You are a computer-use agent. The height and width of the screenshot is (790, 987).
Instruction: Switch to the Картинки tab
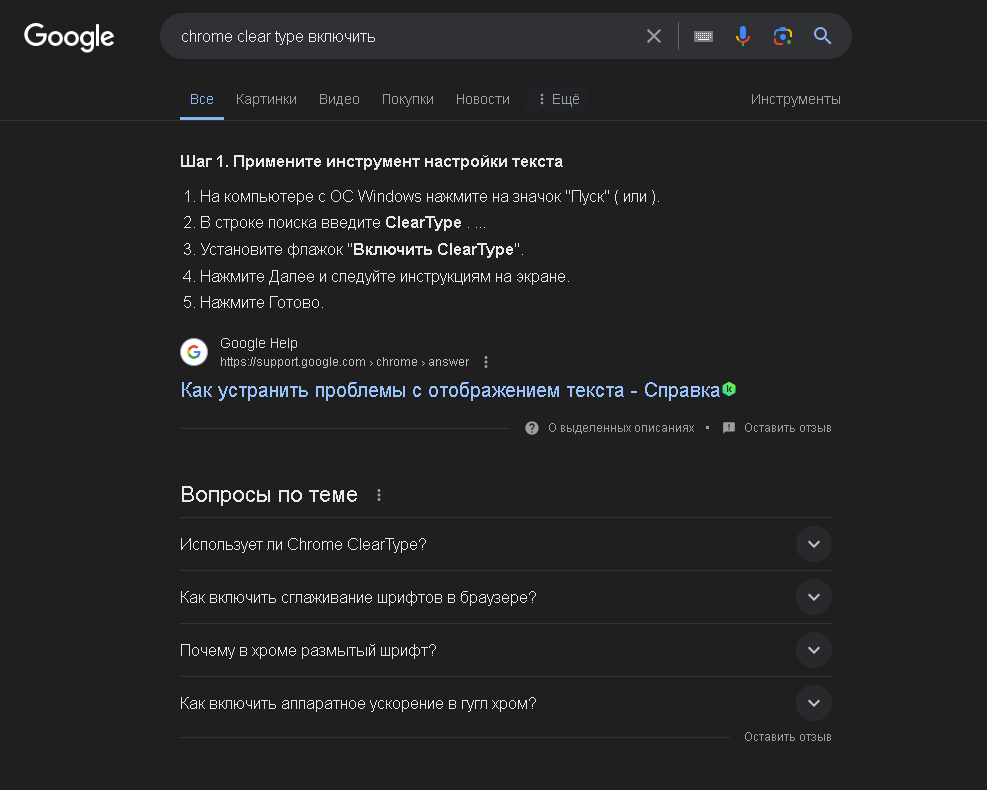click(266, 99)
